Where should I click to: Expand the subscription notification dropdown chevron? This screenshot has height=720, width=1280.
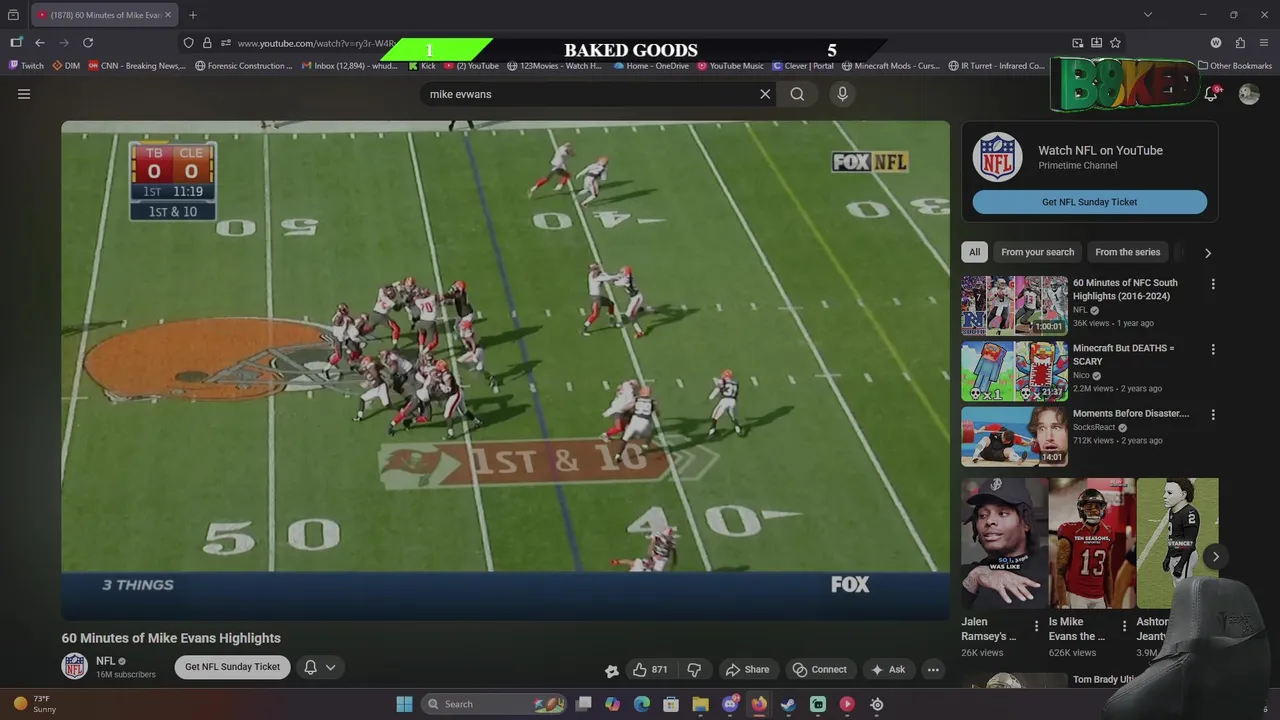331,667
